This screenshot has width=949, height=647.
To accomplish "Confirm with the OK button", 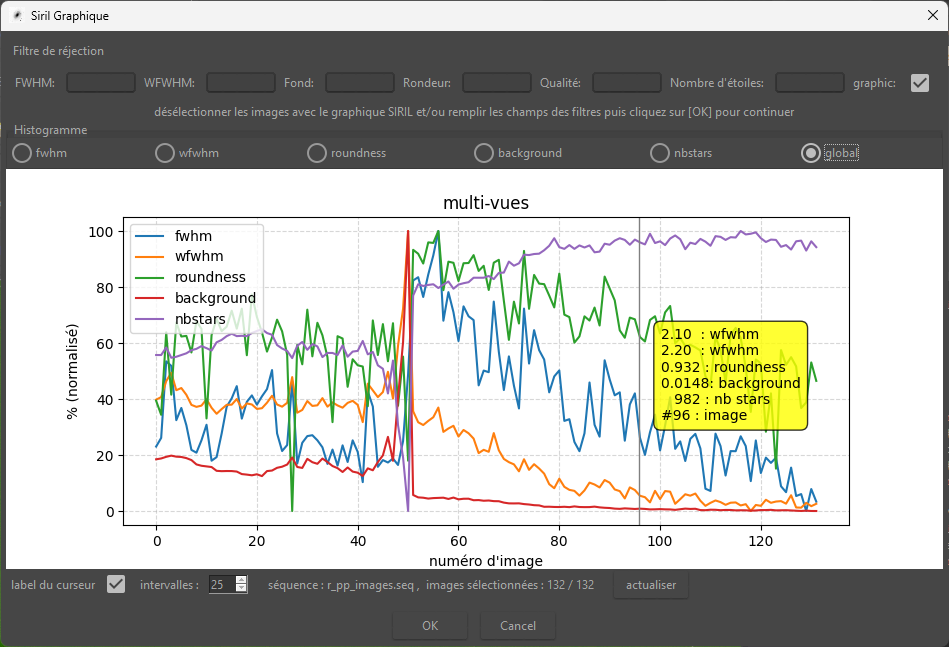I will click(430, 626).
